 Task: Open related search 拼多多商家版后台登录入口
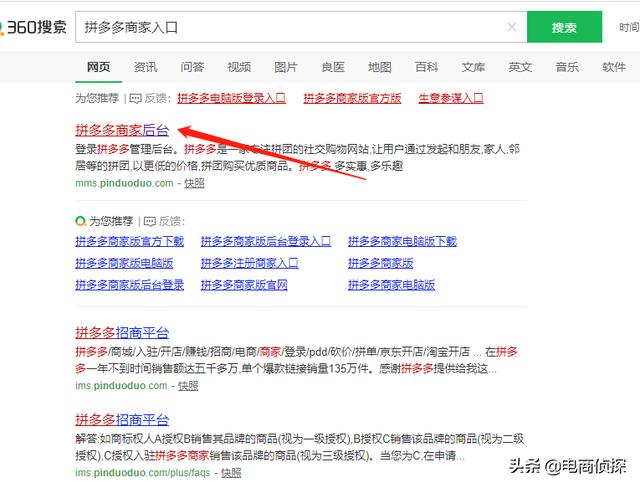coord(266,242)
